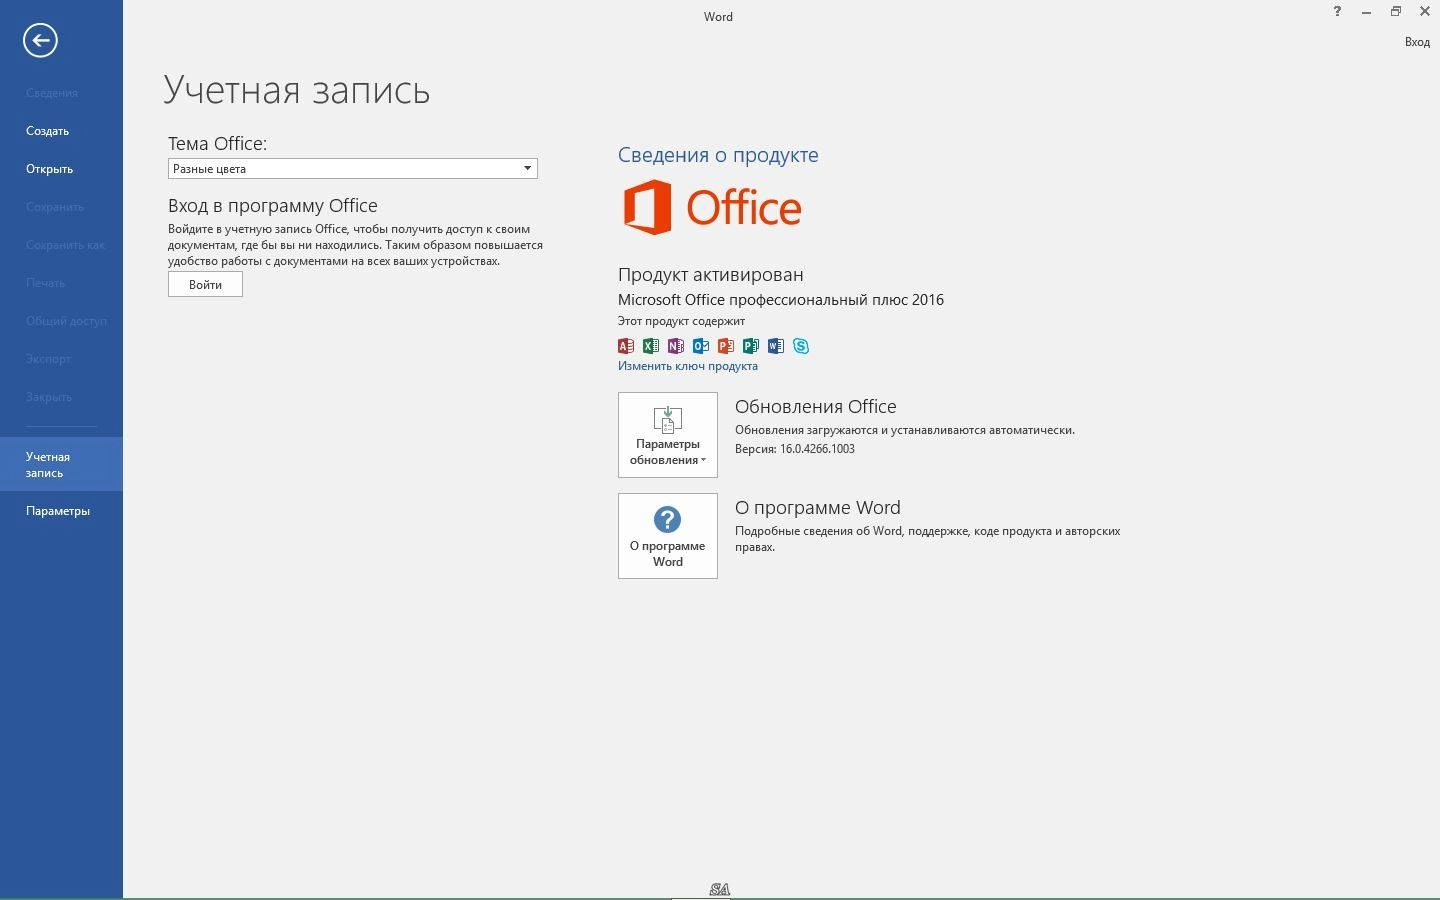Viewport: 1440px width, 900px height.
Task: Click Microsoft Office профессиональный плюс 2016 text
Action: pyautogui.click(x=780, y=300)
